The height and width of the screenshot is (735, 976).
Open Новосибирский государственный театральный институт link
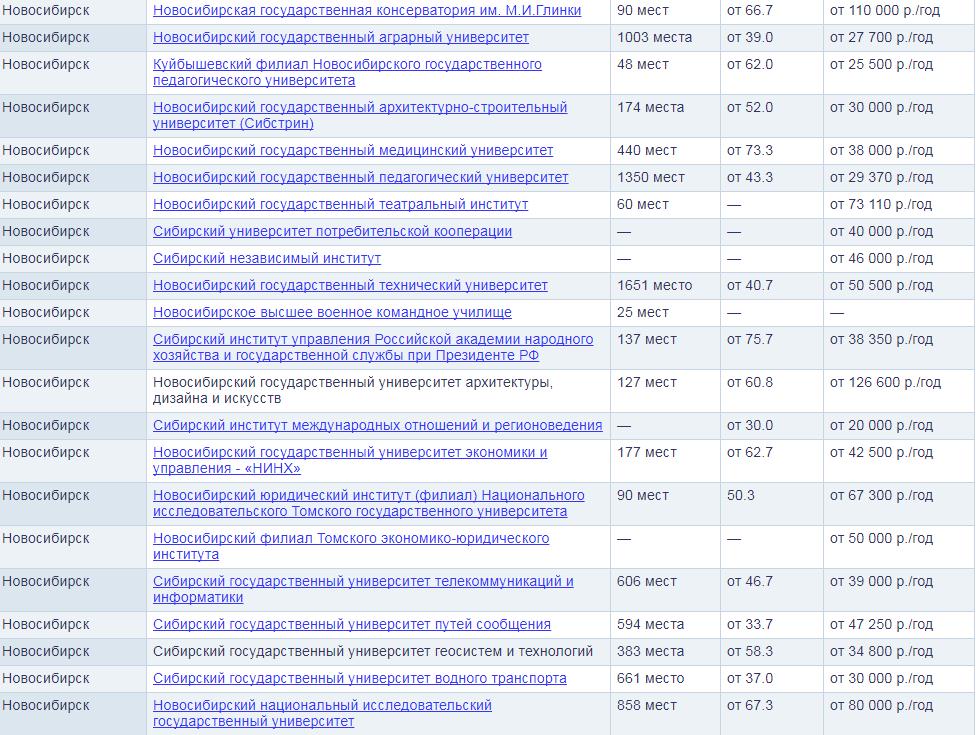[340, 204]
